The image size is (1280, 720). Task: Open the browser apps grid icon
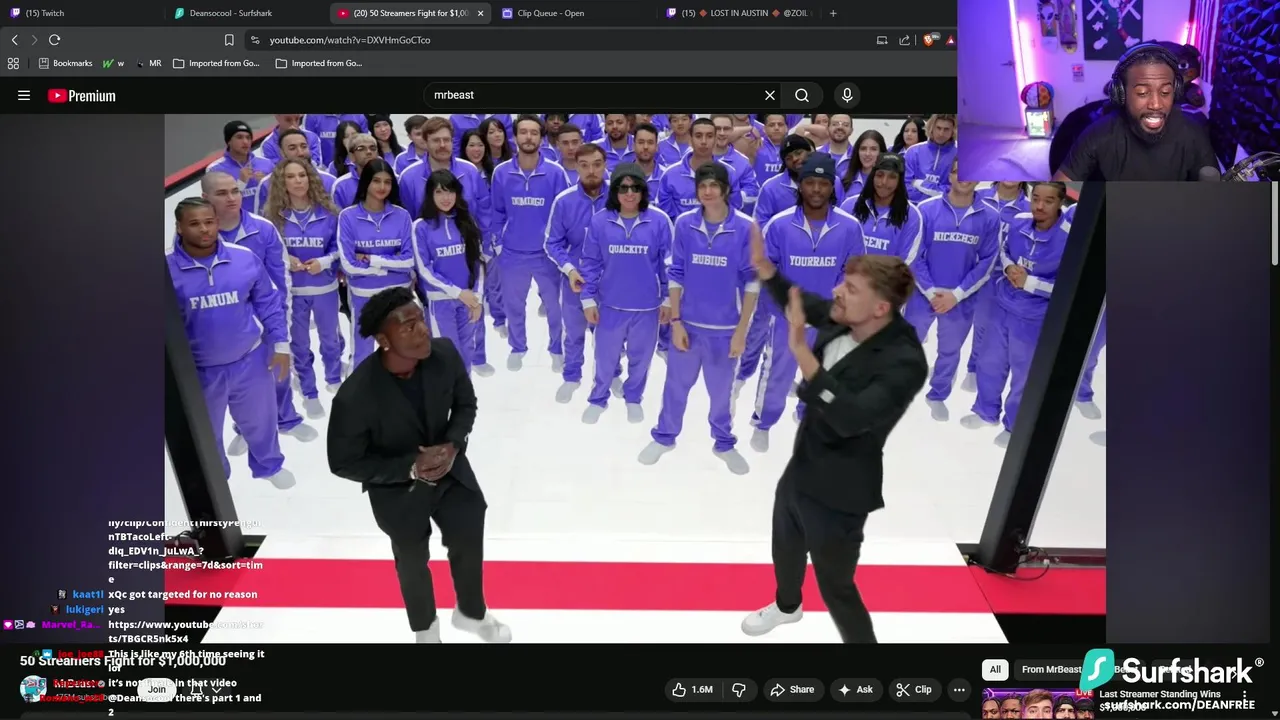(13, 63)
